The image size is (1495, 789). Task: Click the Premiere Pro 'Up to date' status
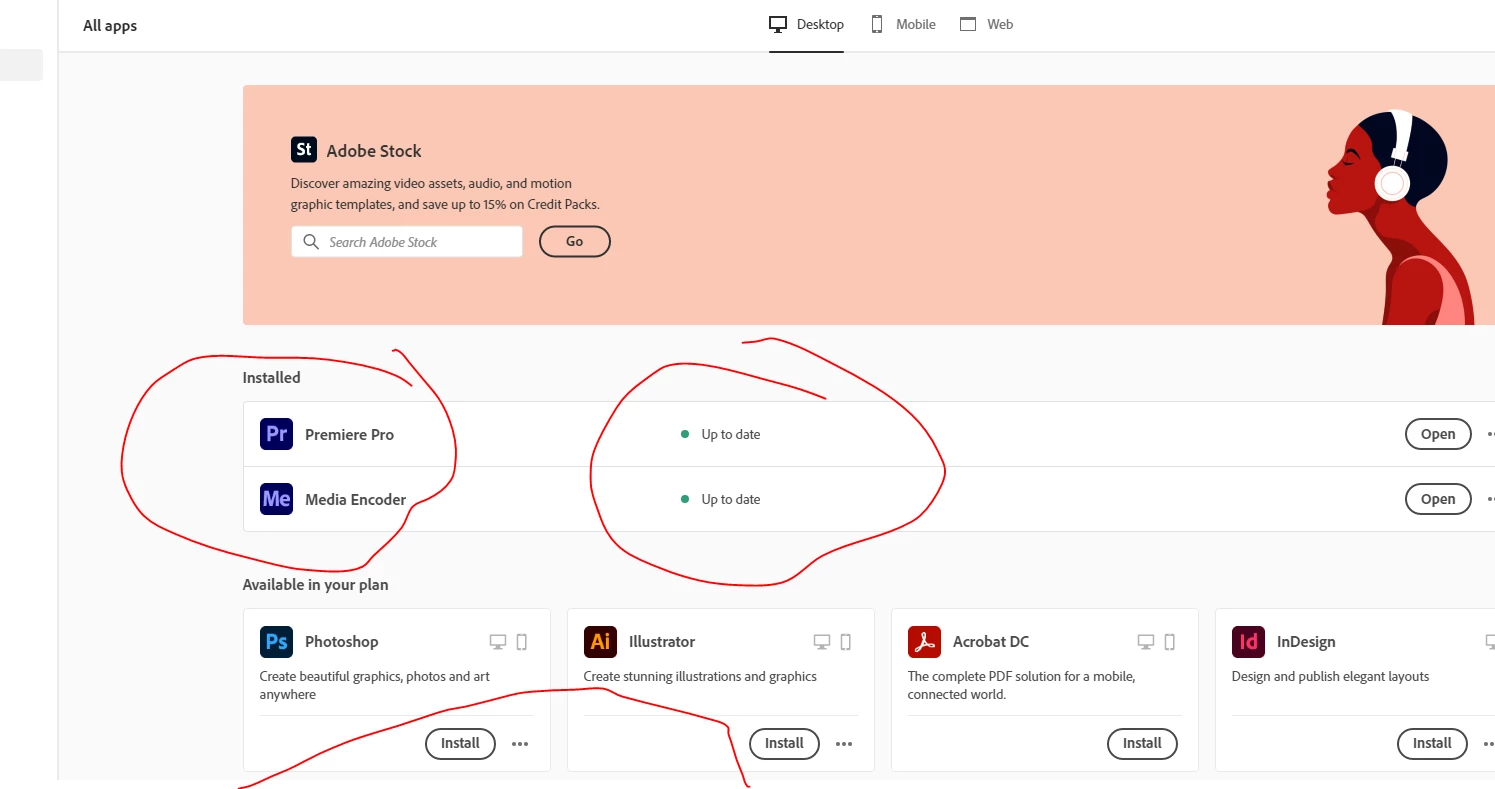coord(720,434)
